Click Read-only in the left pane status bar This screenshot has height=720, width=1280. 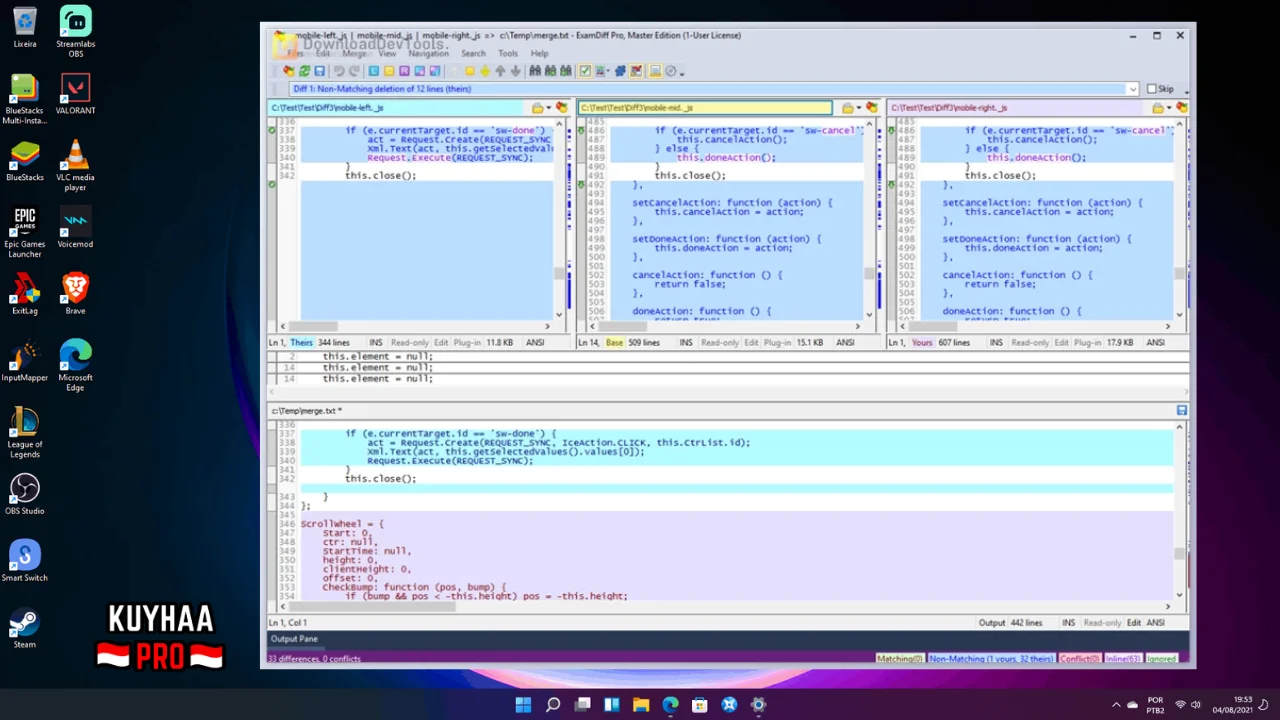coord(409,343)
